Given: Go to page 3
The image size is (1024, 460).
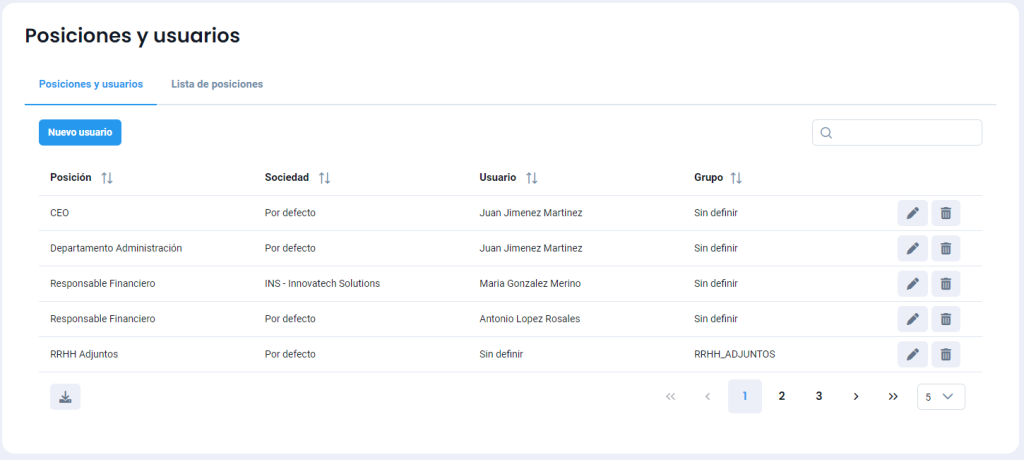Looking at the screenshot, I should coord(819,397).
